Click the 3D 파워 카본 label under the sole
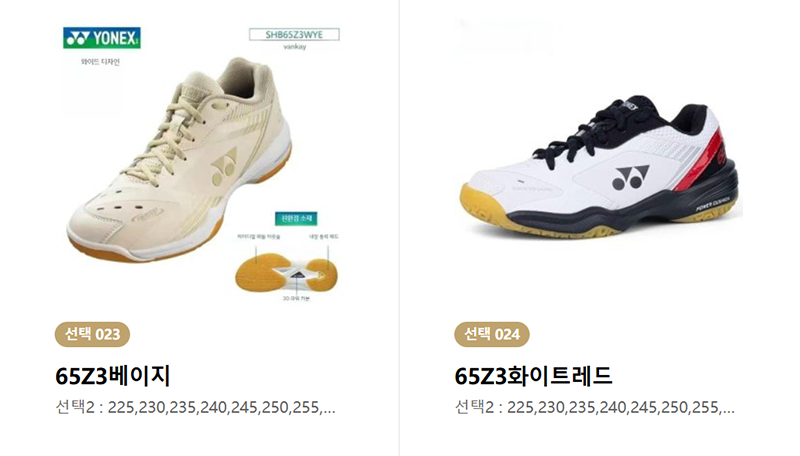800x456 pixels. [296, 298]
